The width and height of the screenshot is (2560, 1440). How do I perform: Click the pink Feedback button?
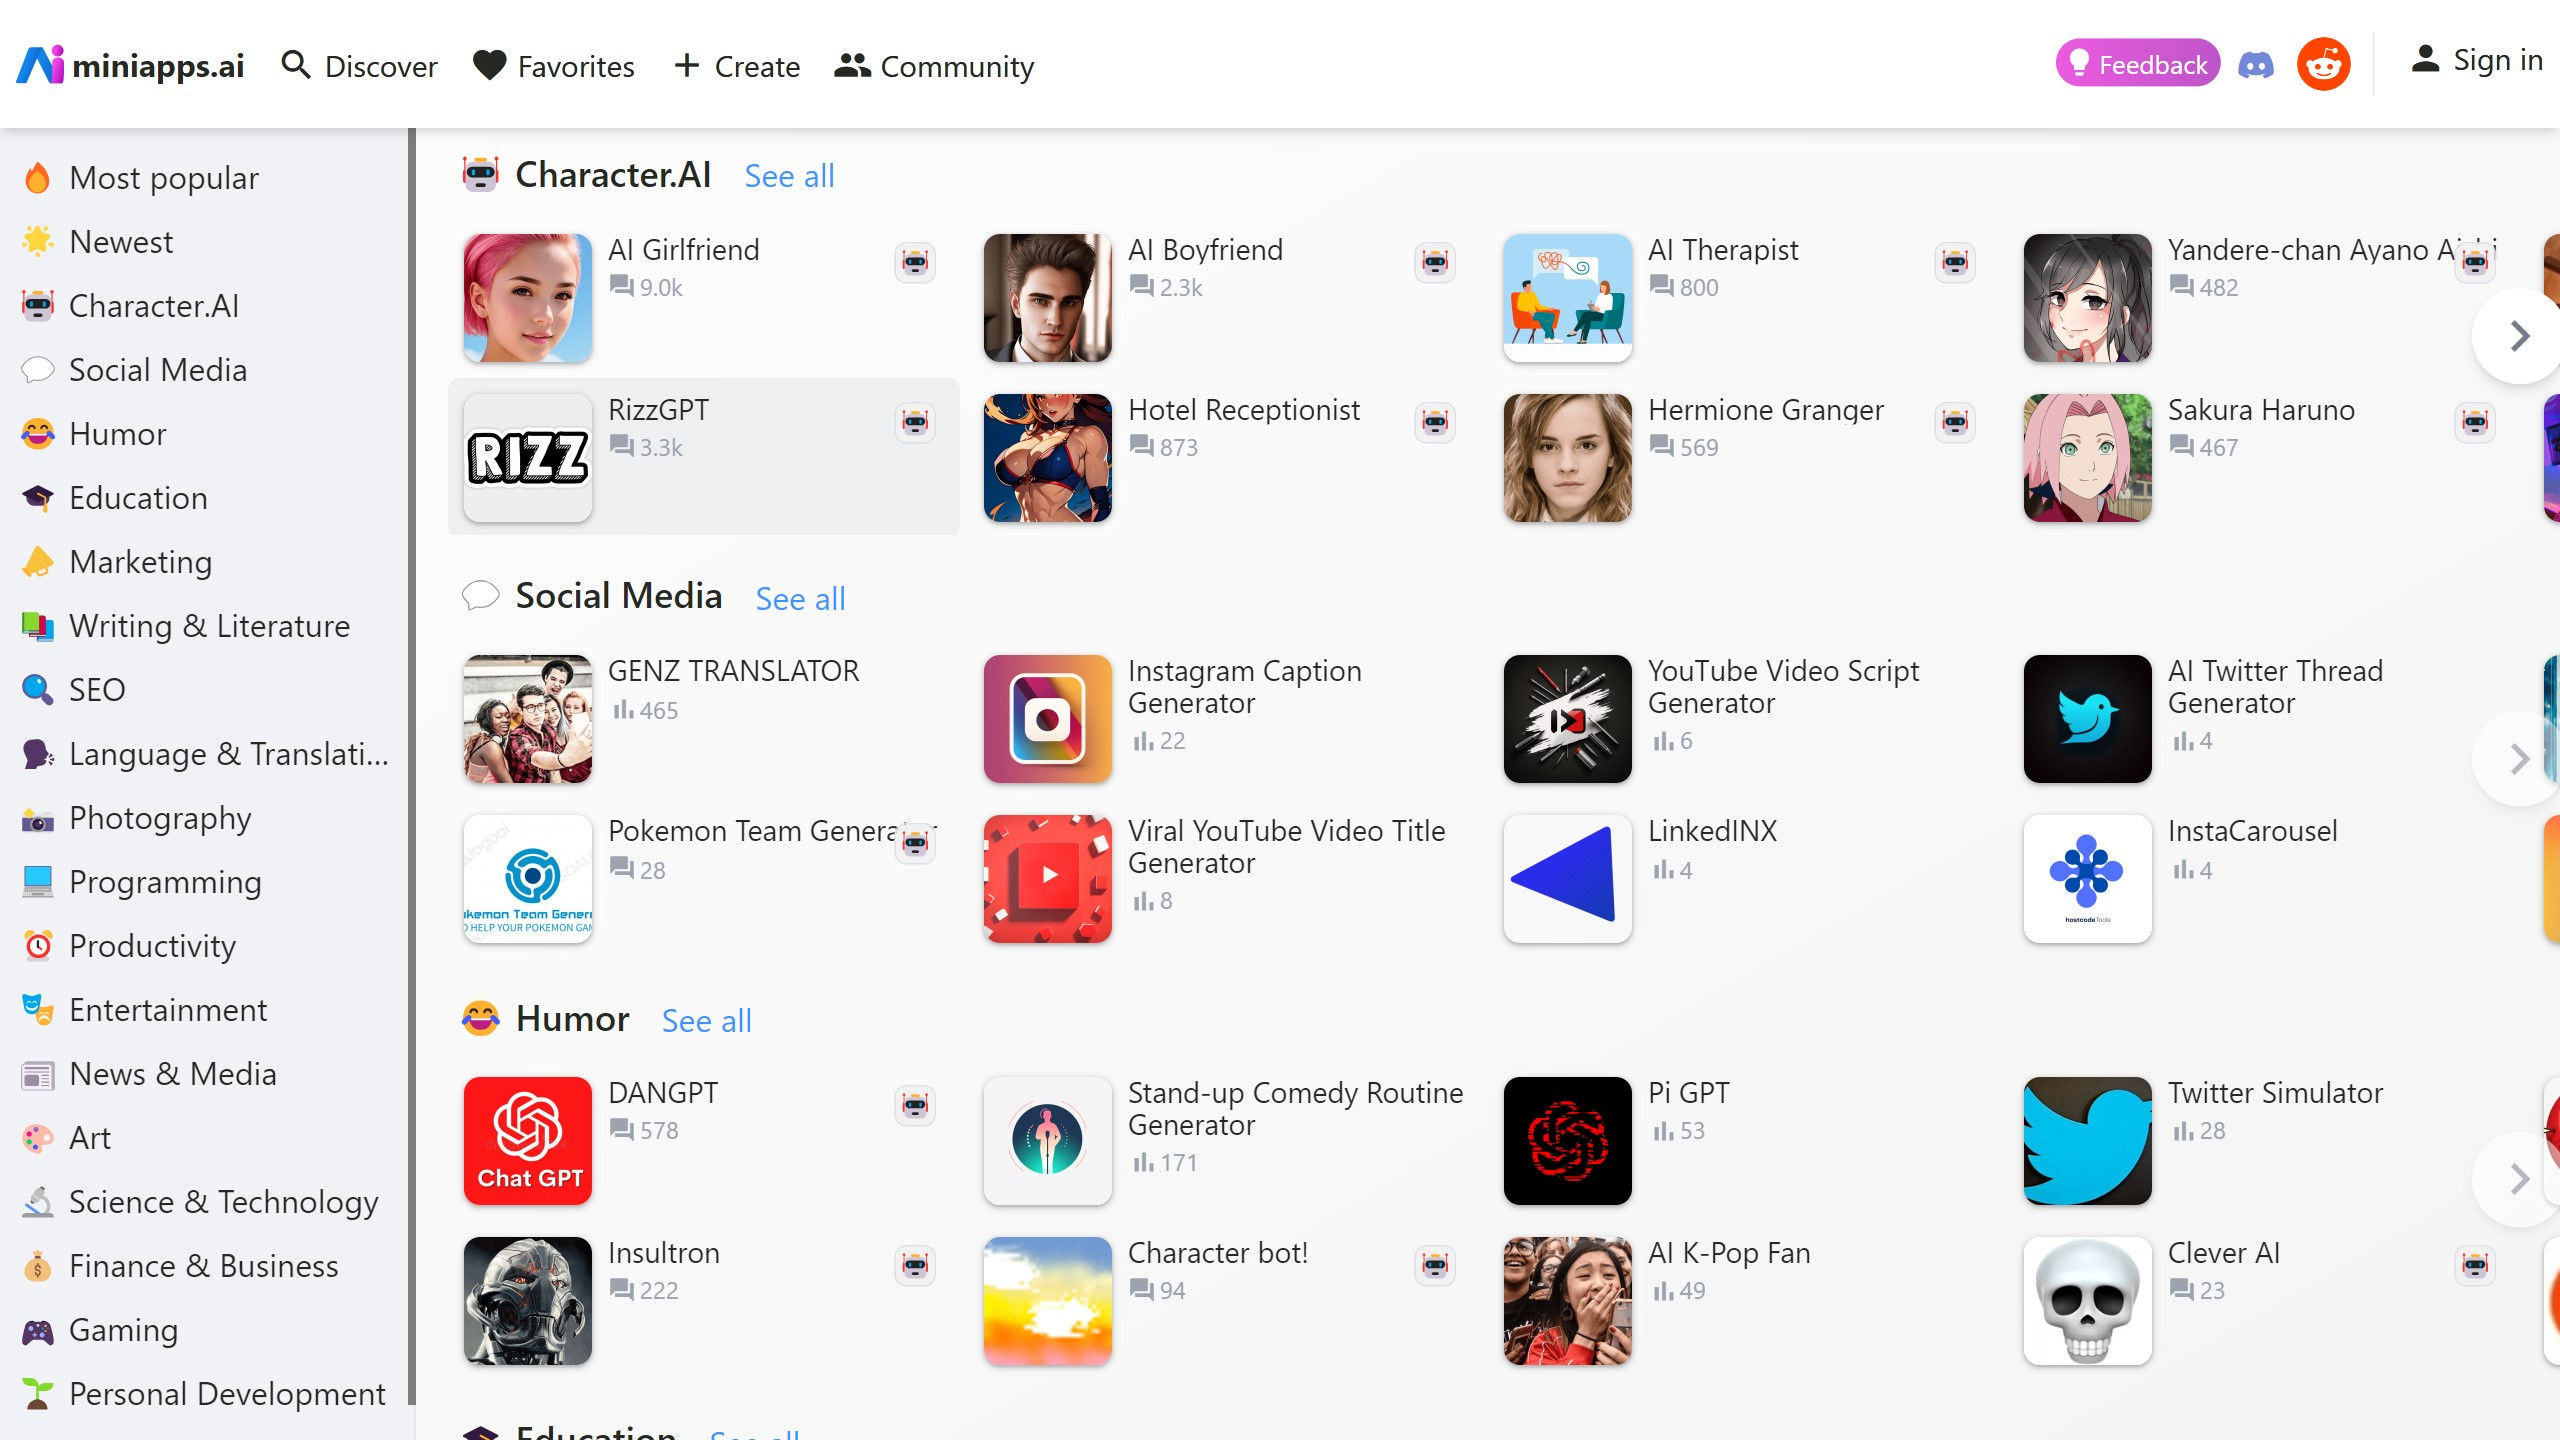[2137, 64]
